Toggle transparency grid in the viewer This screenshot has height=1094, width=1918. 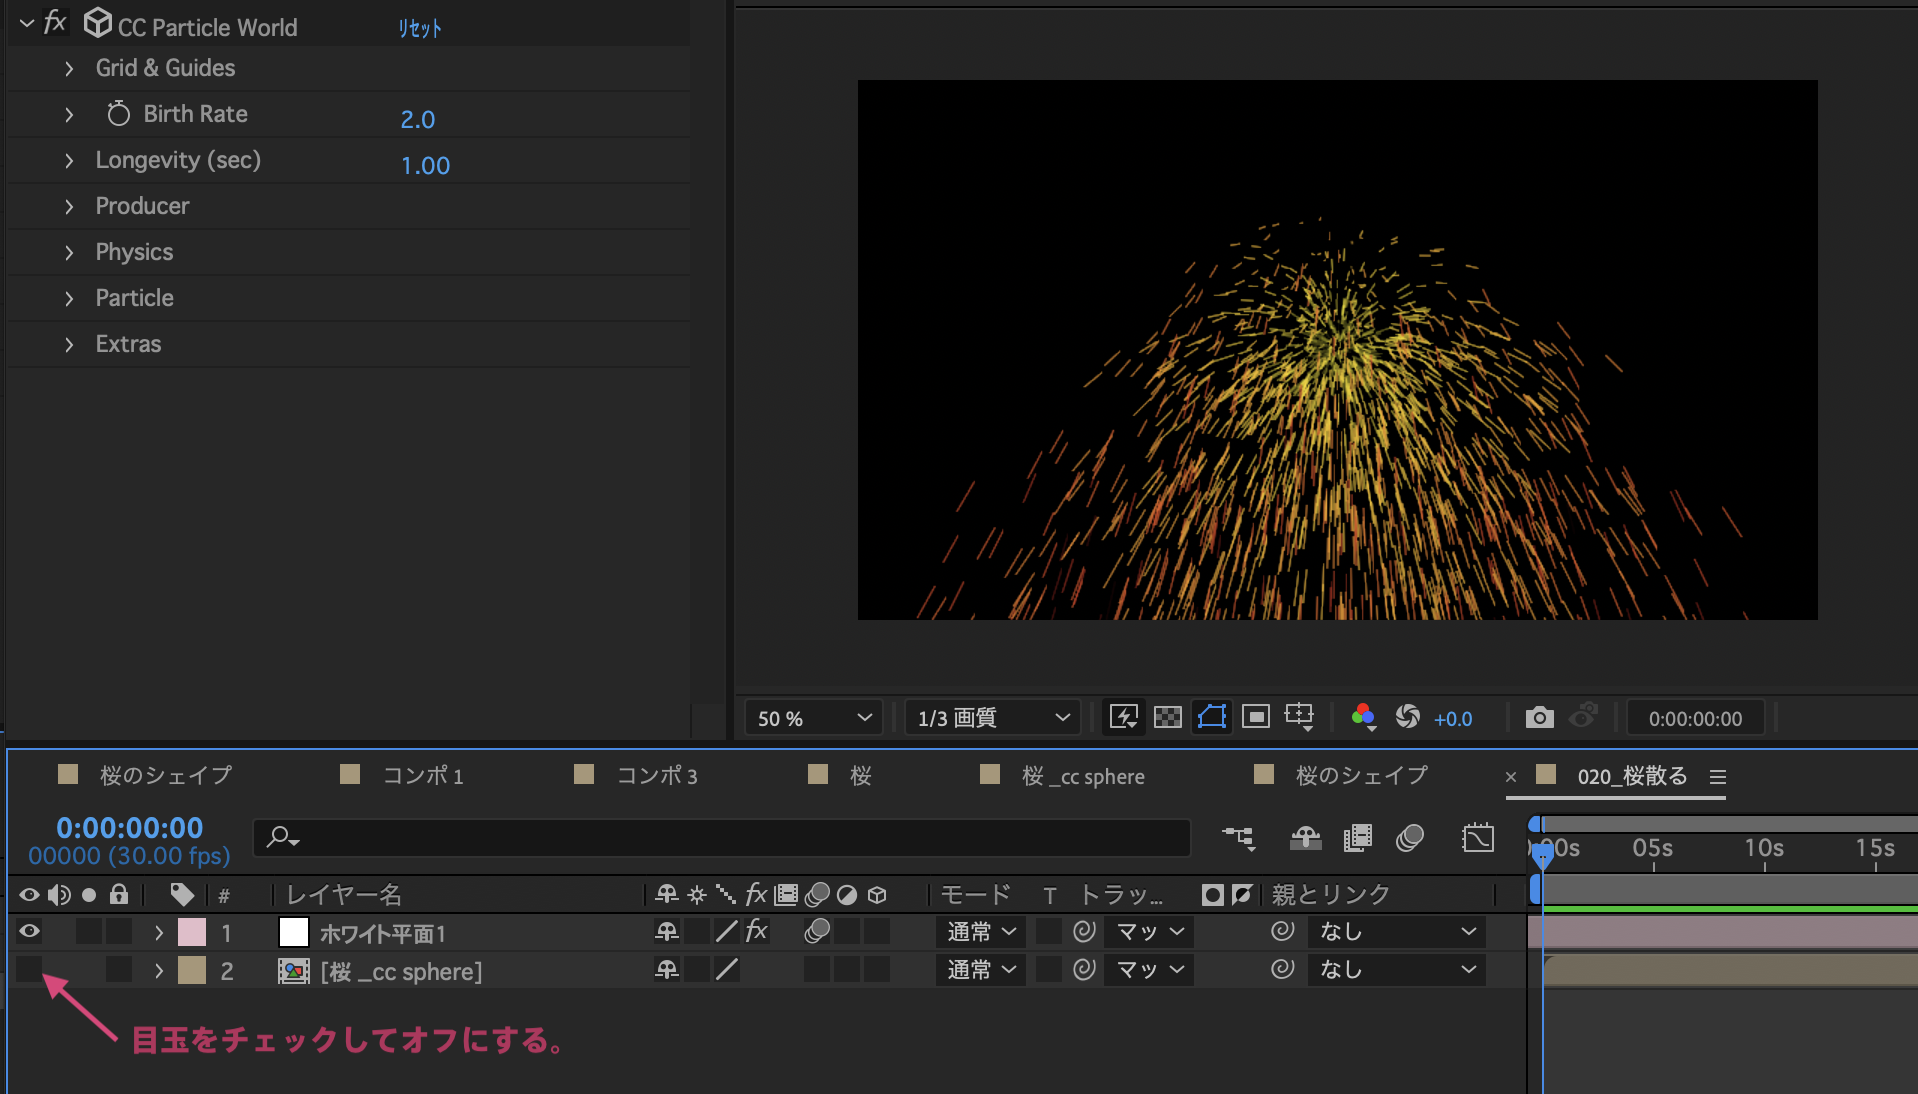[1167, 718]
